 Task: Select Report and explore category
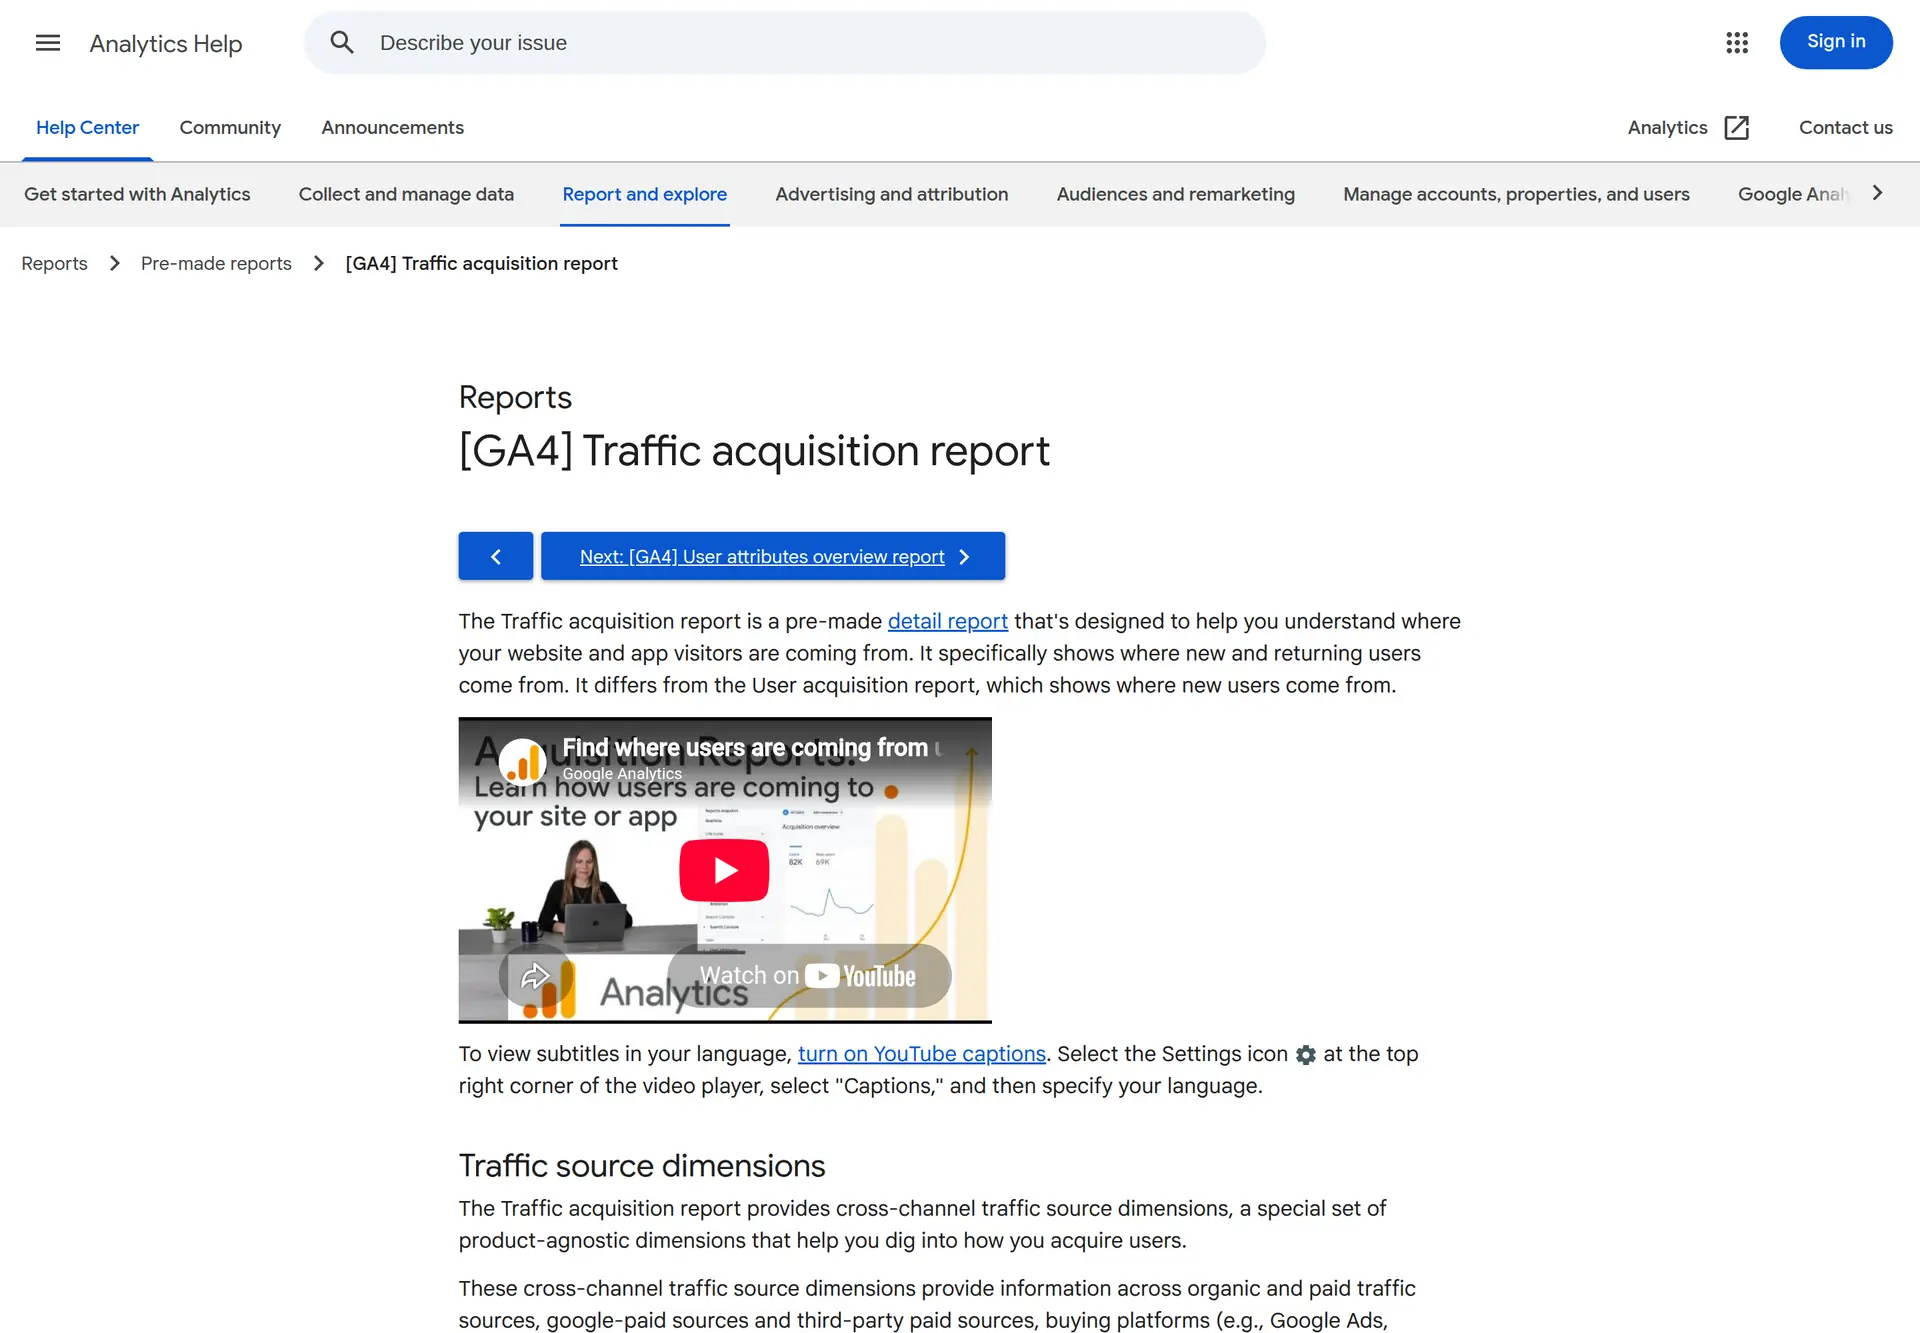coord(645,194)
